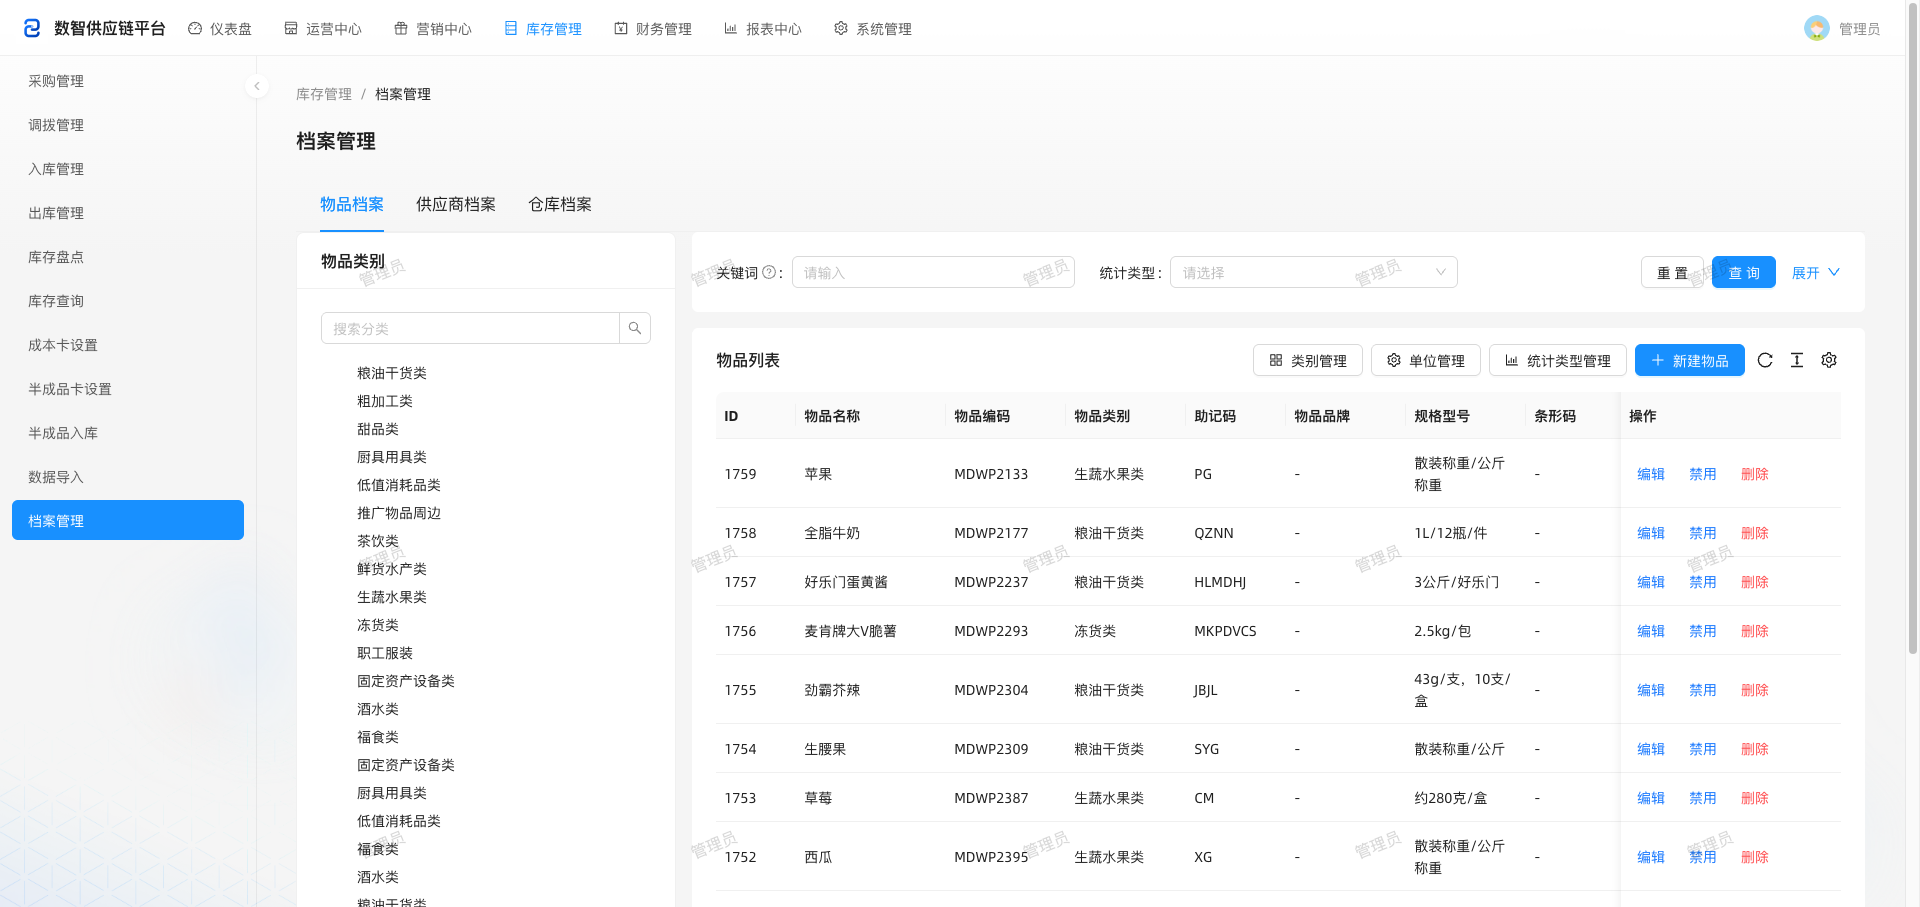The width and height of the screenshot is (1920, 907).
Task: Select 职工服装 category
Action: tap(385, 653)
